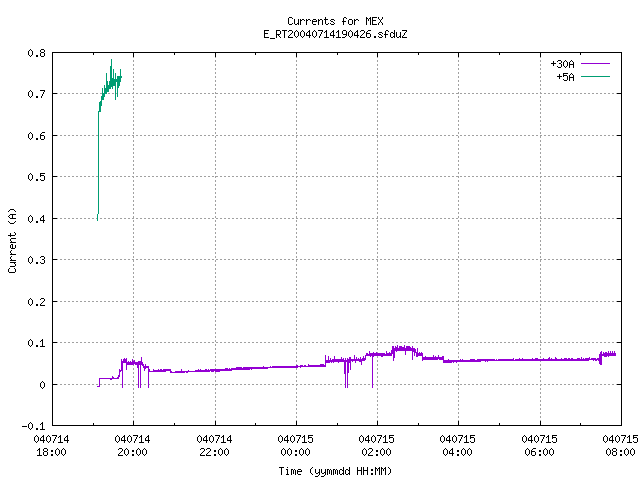Click the Time (yymmdd HH:MM) x-axis label
640x480 pixels.
tap(335, 471)
